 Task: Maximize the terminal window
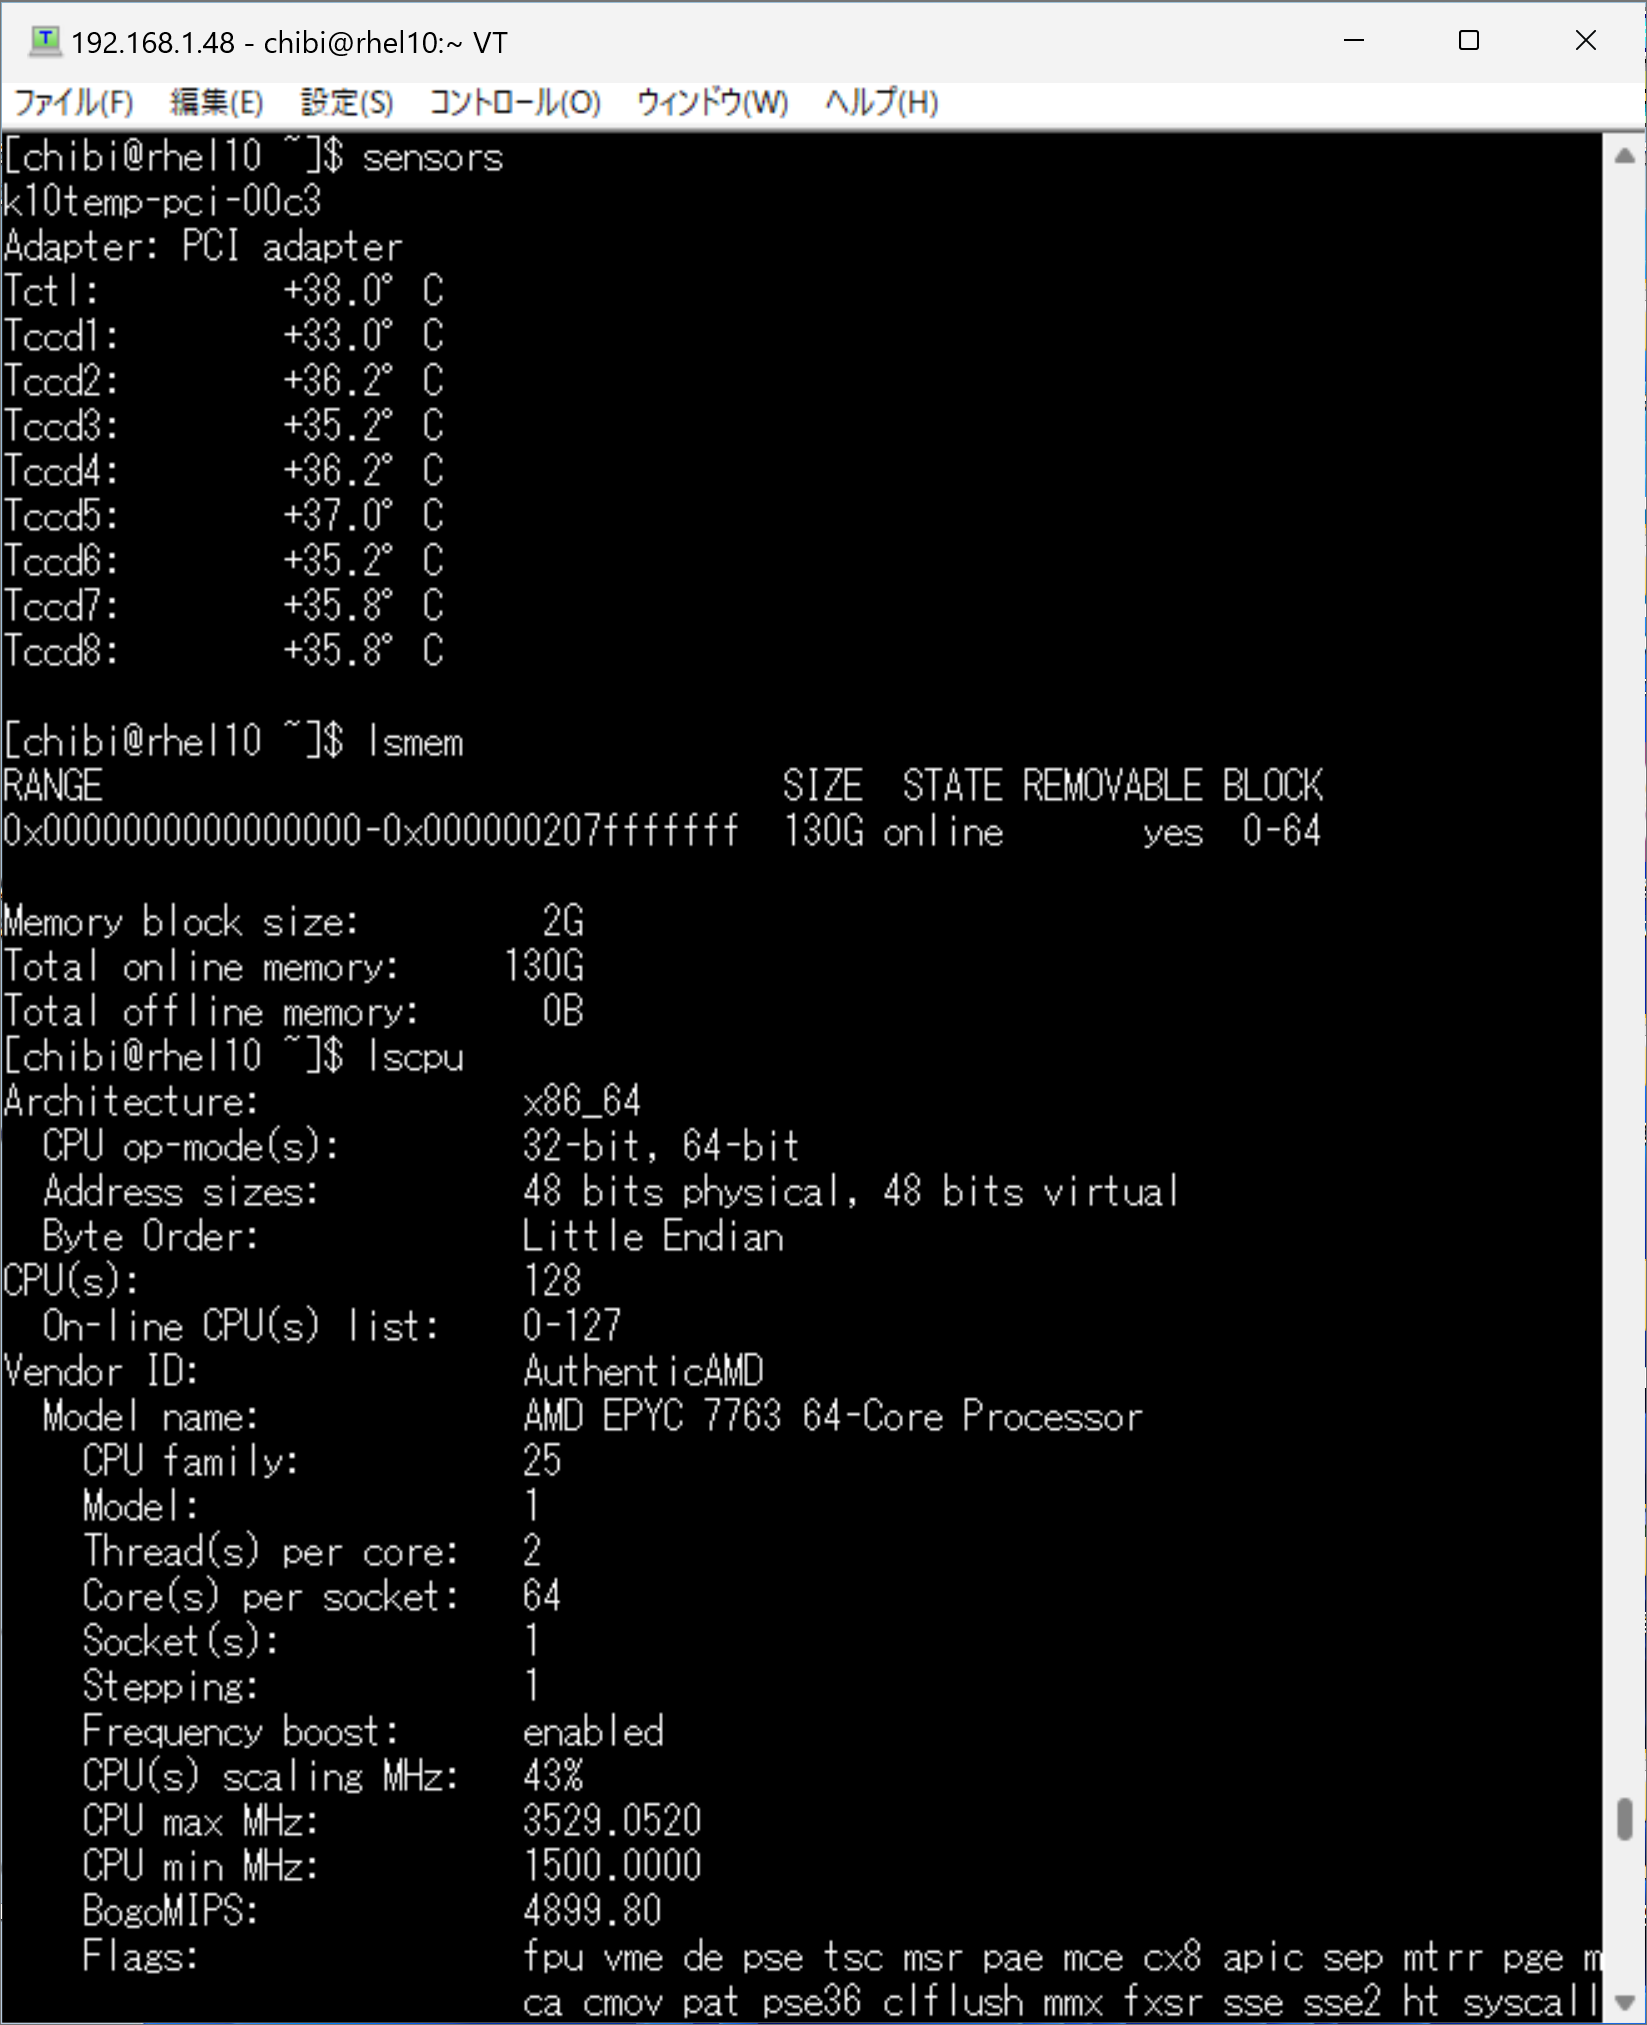point(1469,41)
